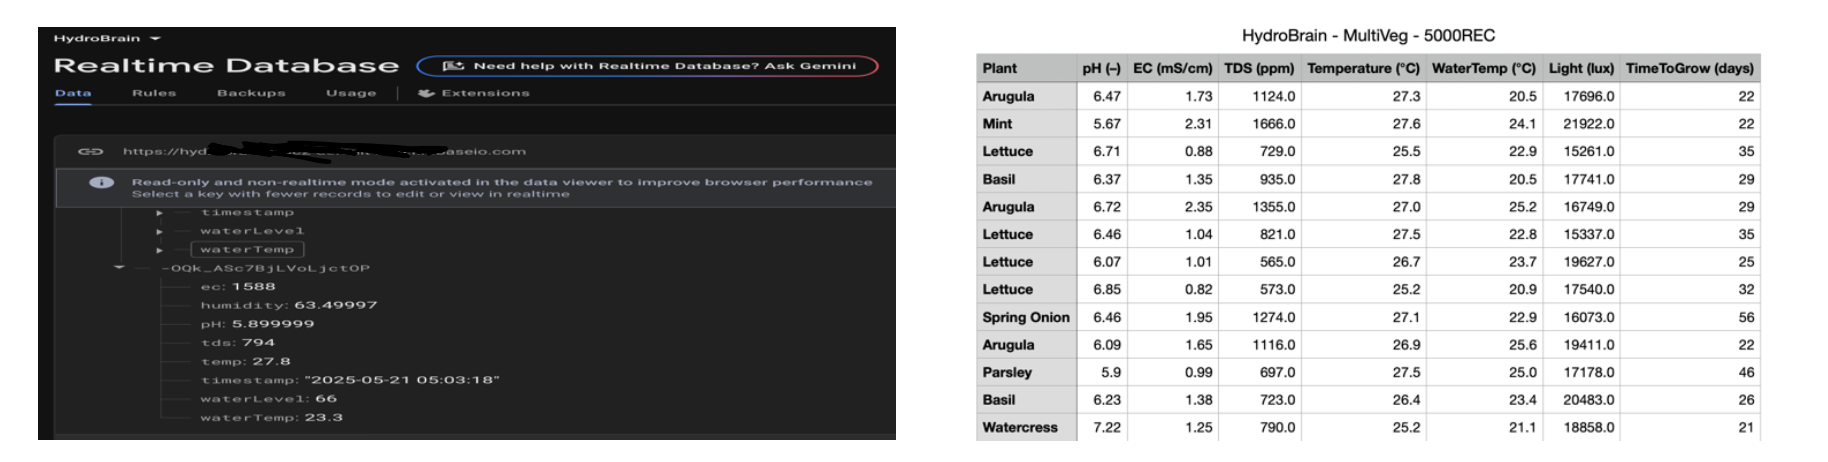
Task: Click the Watercress row label
Action: pos(1020,427)
